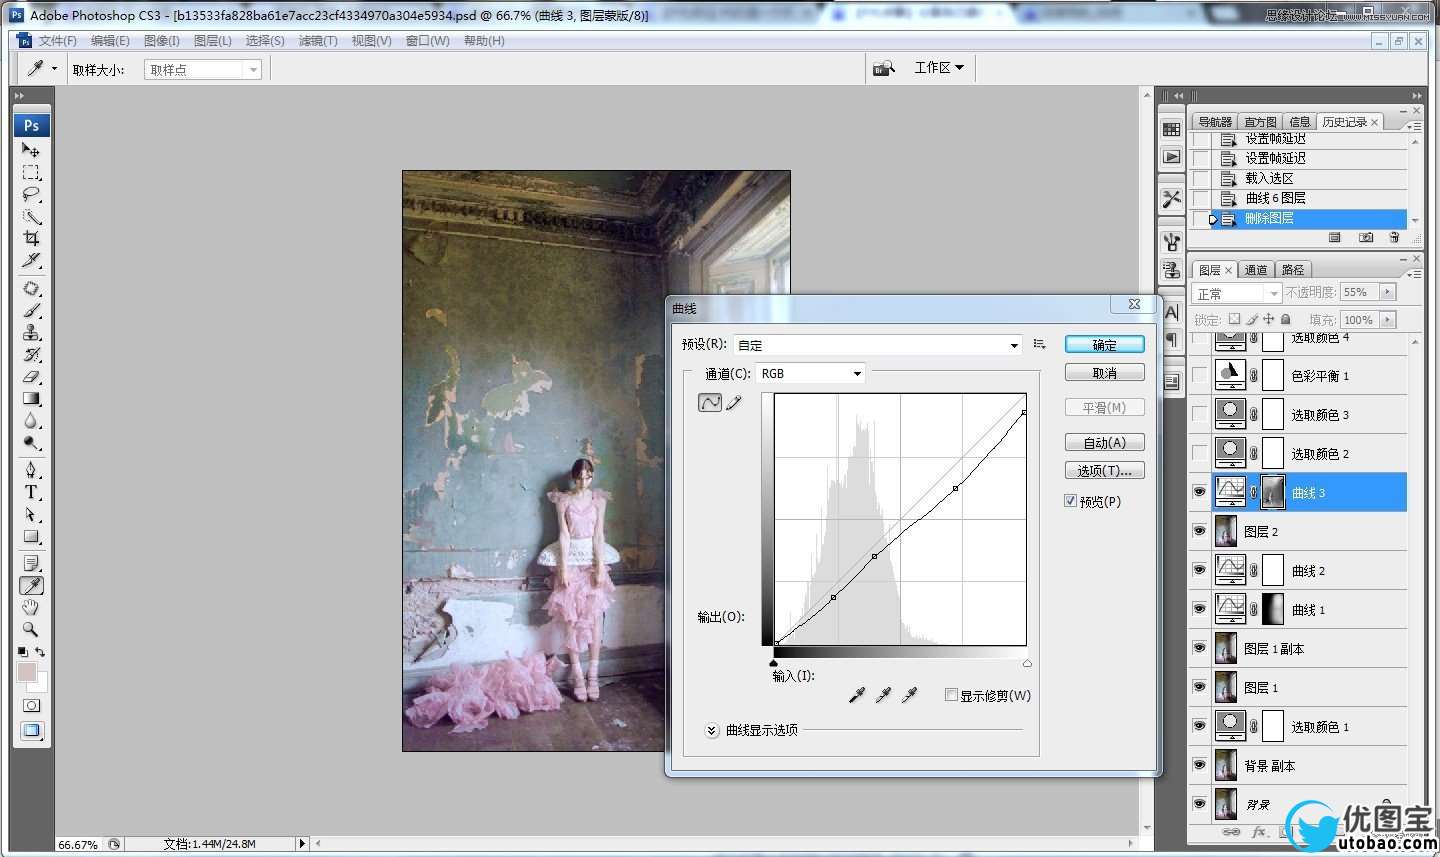Viewport: 1440px width, 857px height.
Task: Select the curve point editing mode icon
Action: [x=709, y=402]
